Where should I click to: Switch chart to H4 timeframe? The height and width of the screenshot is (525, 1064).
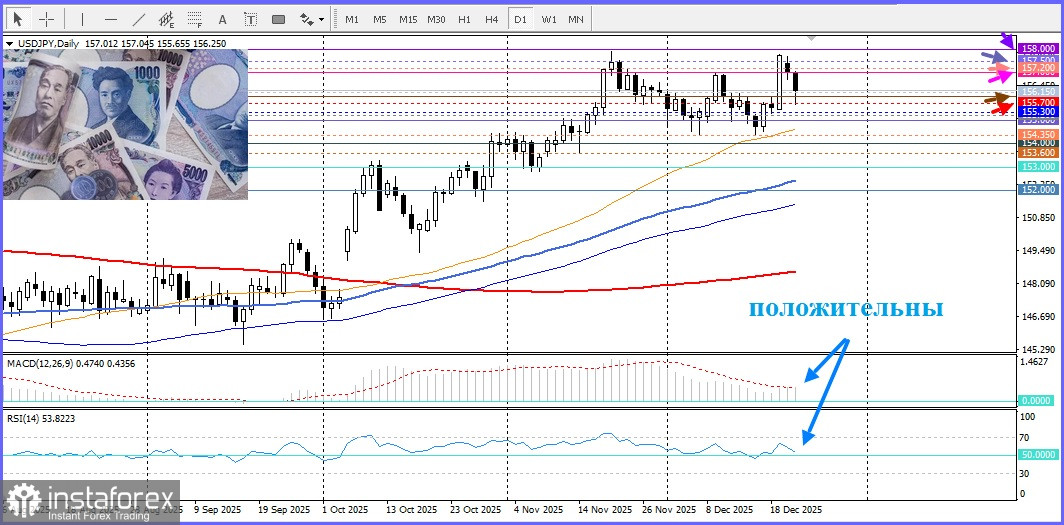[x=491, y=19]
